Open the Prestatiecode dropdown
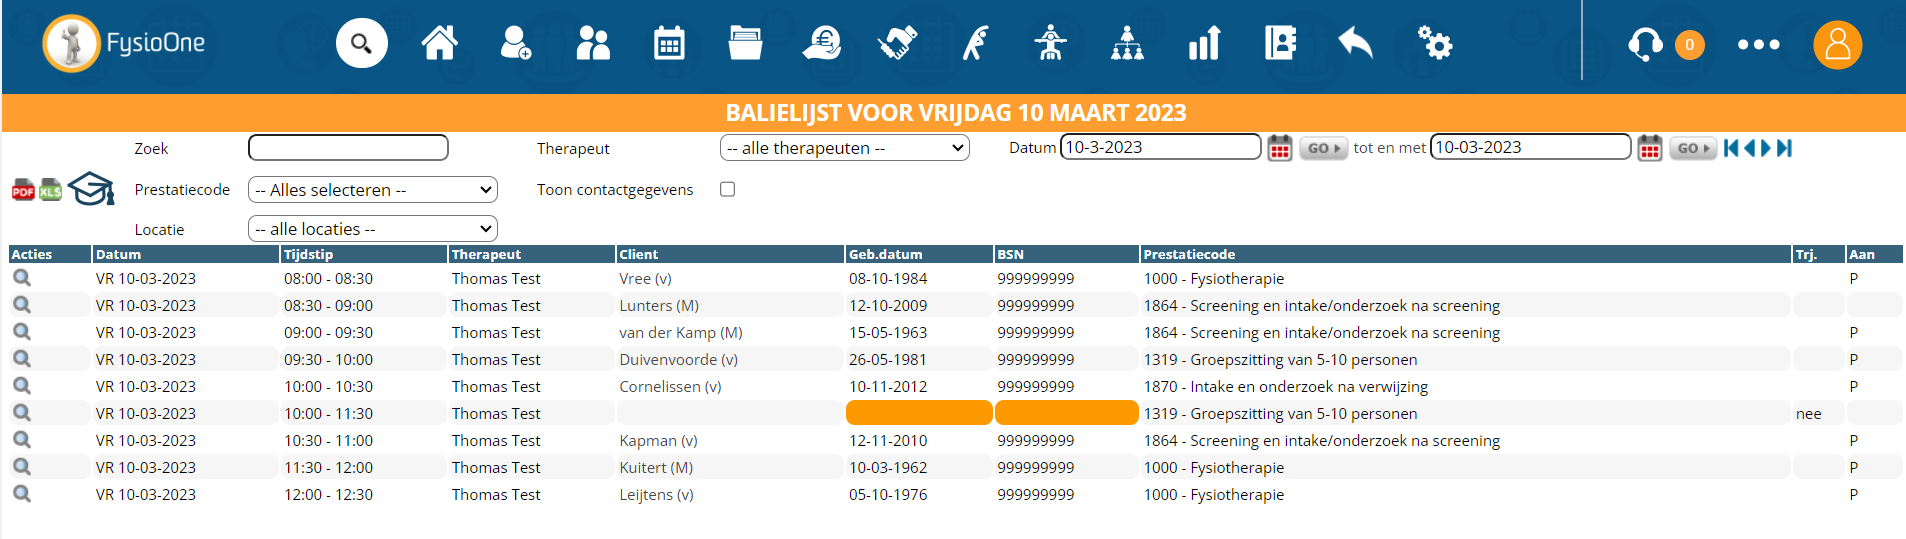The width and height of the screenshot is (1906, 539). point(372,190)
